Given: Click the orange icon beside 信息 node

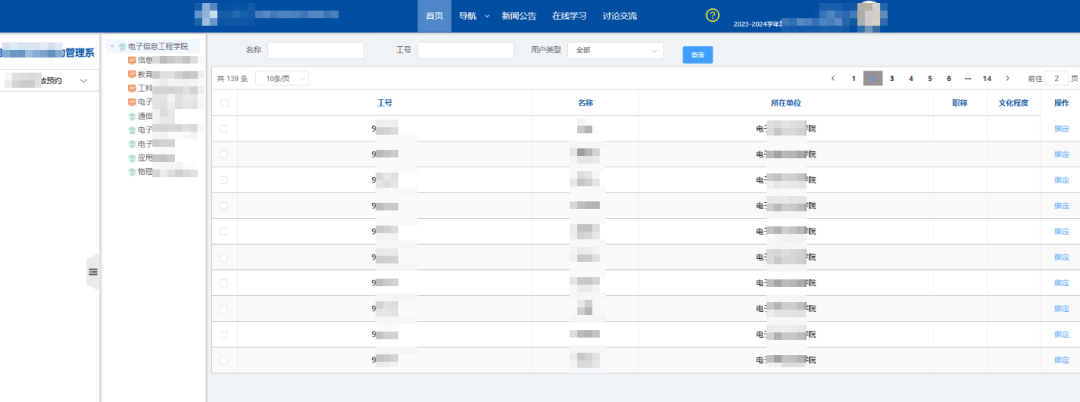Looking at the screenshot, I should coord(132,60).
